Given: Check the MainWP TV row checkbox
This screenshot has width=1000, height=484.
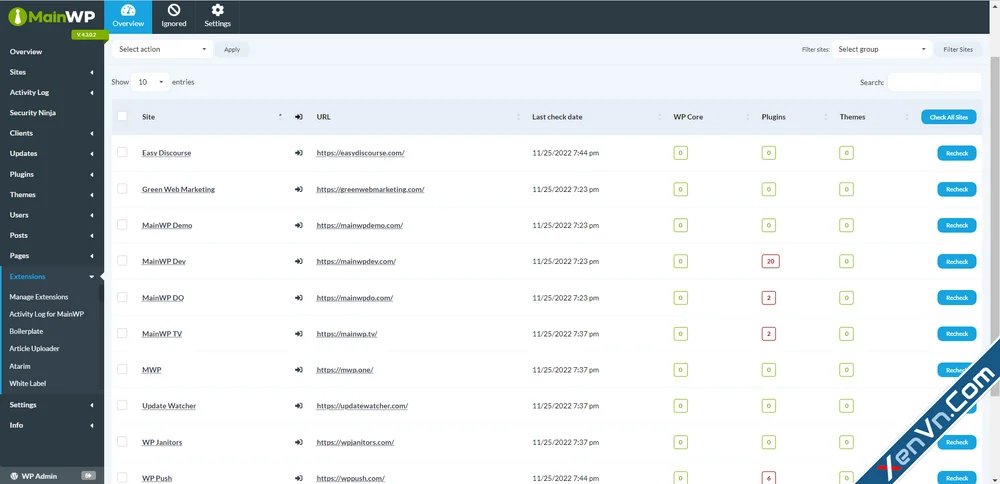Looking at the screenshot, I should click(122, 333).
